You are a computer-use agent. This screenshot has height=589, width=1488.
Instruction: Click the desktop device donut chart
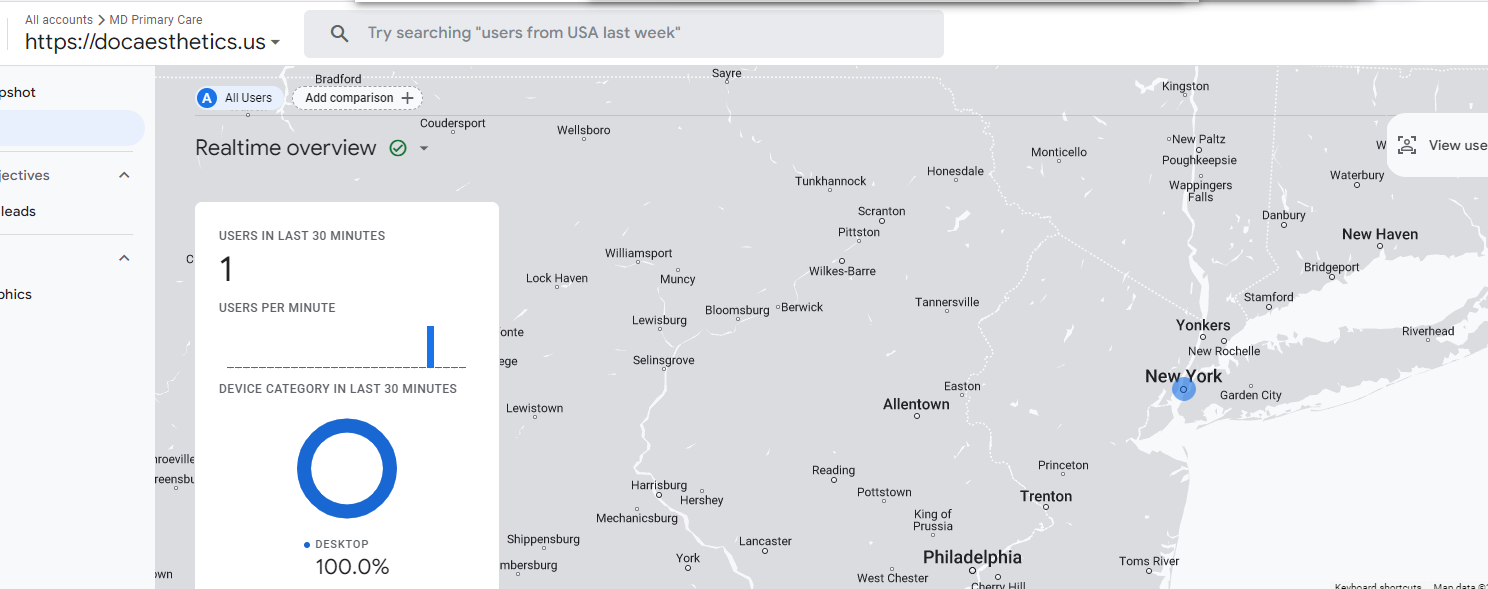coord(347,469)
